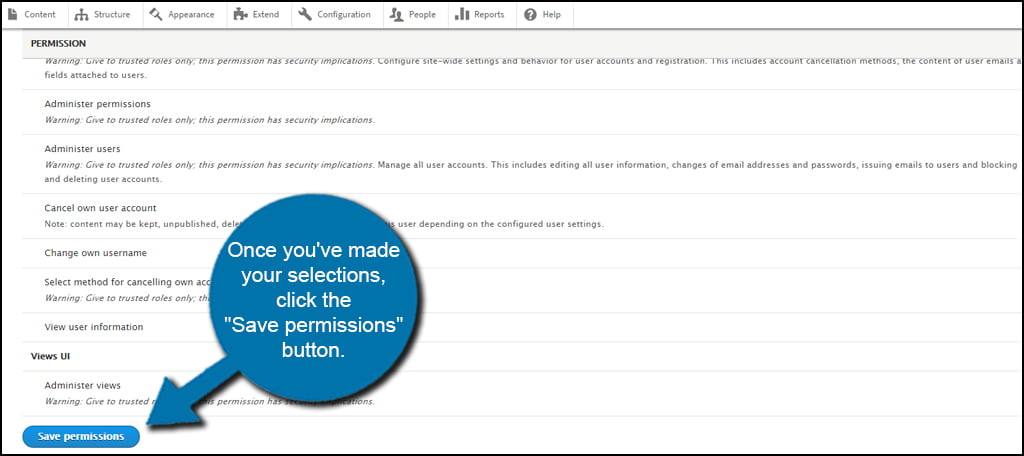This screenshot has height=456, width=1024.
Task: Click the Appearance wand icon
Action: tap(156, 14)
